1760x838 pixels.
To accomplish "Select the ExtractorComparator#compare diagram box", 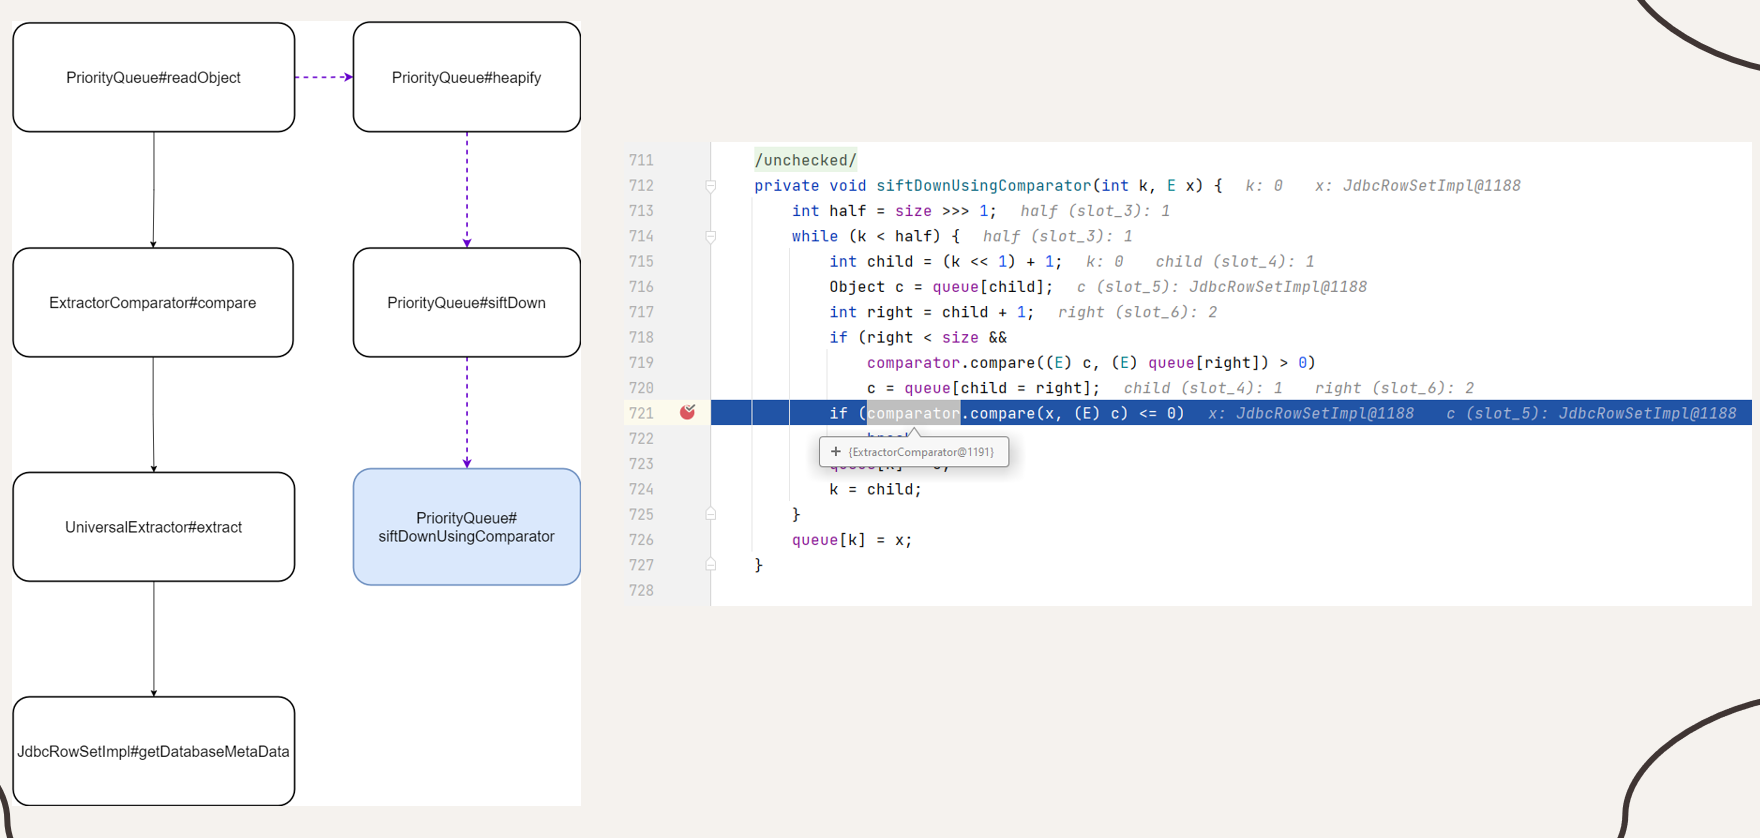I will (153, 302).
